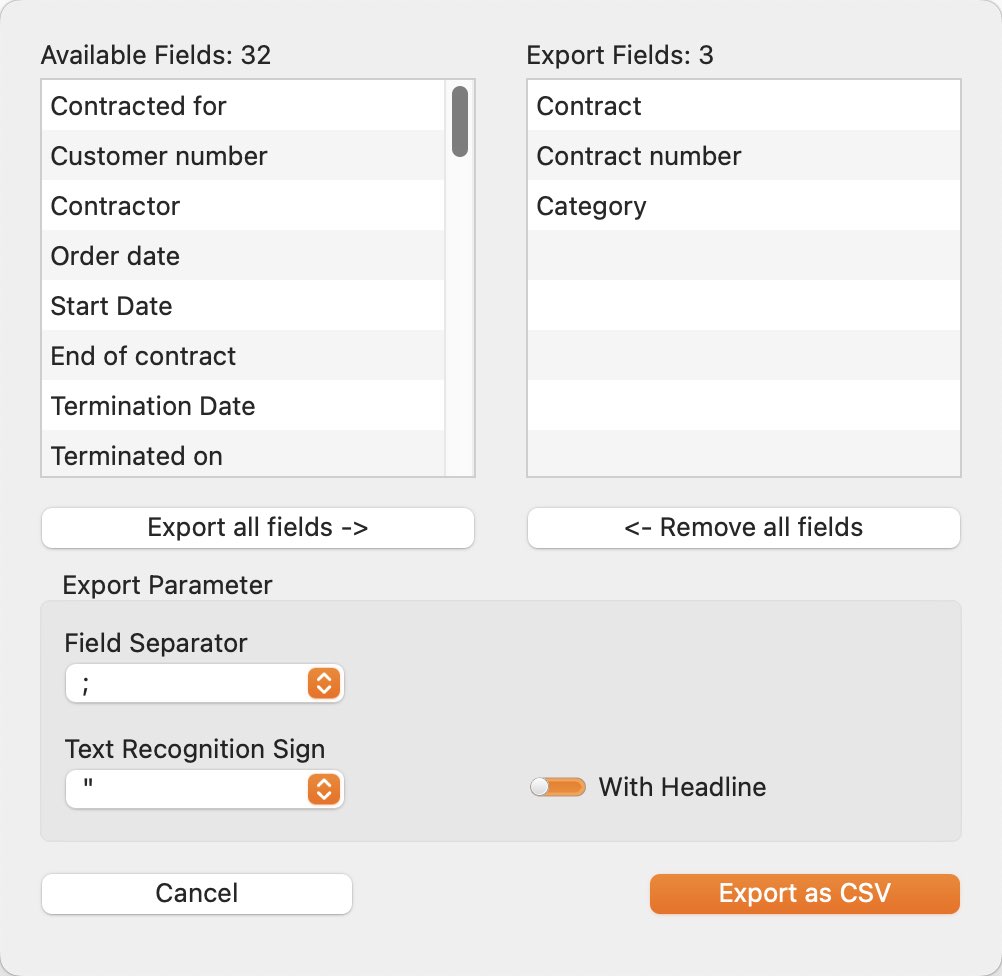Cancel the export dialog

click(x=197, y=894)
